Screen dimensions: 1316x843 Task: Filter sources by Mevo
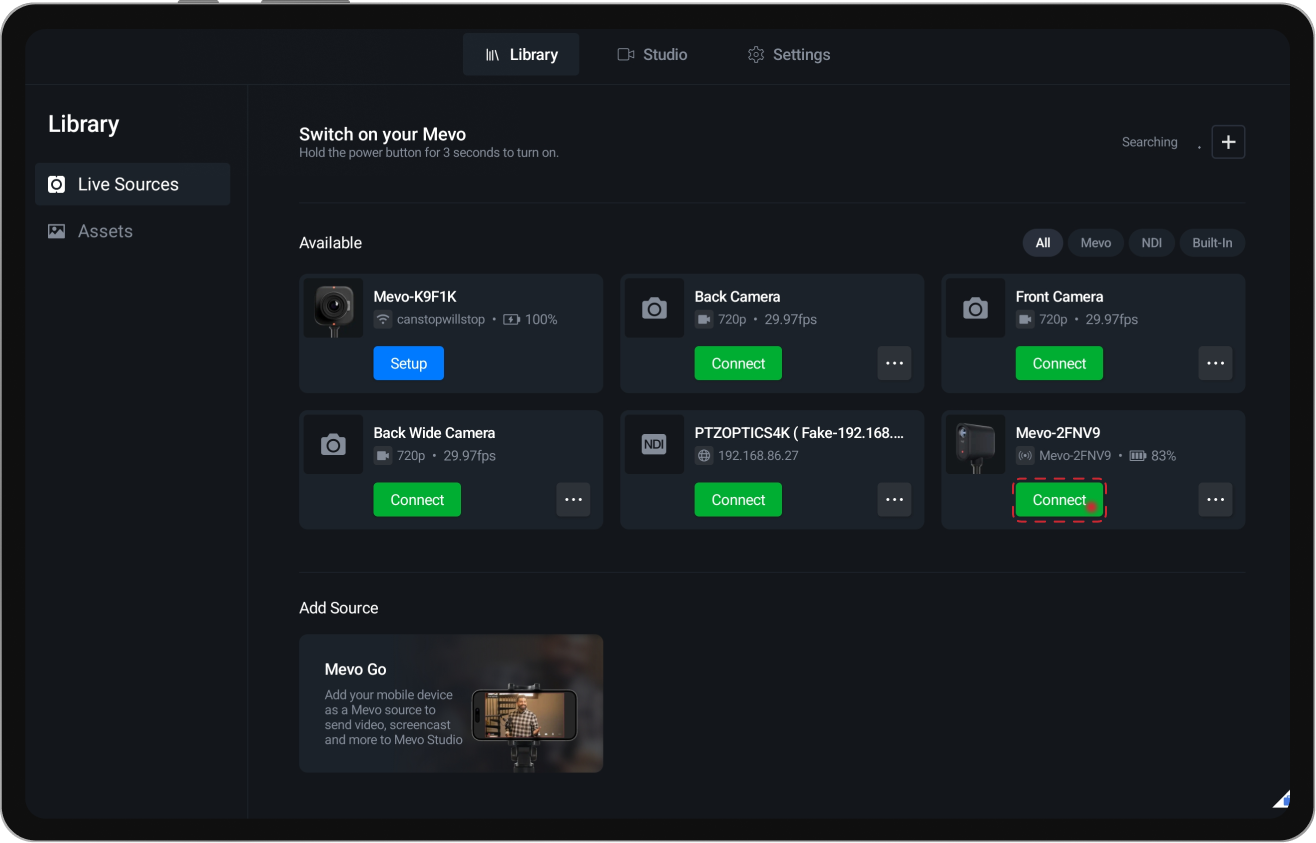1096,243
